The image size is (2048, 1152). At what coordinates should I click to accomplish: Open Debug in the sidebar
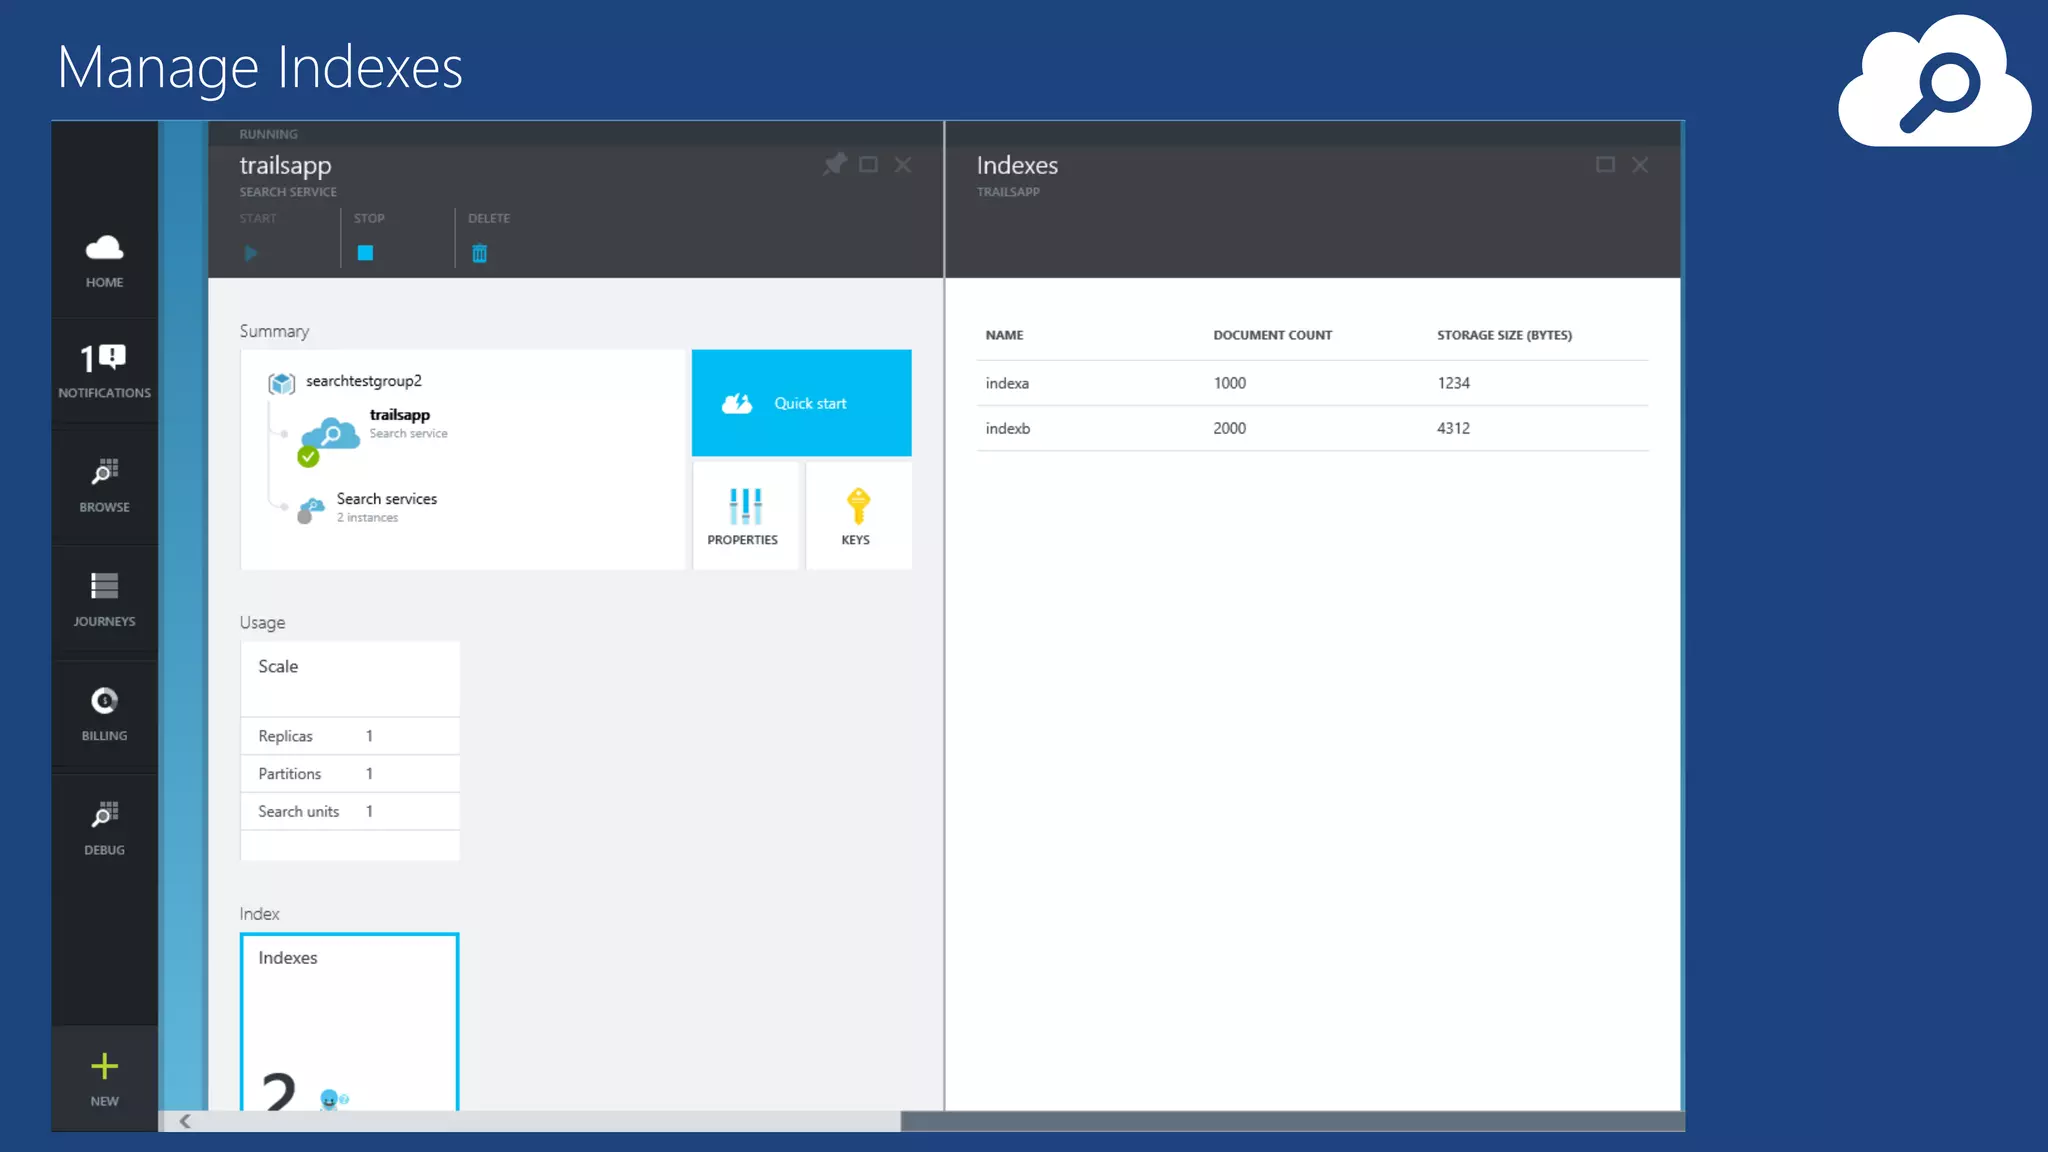pyautogui.click(x=104, y=828)
